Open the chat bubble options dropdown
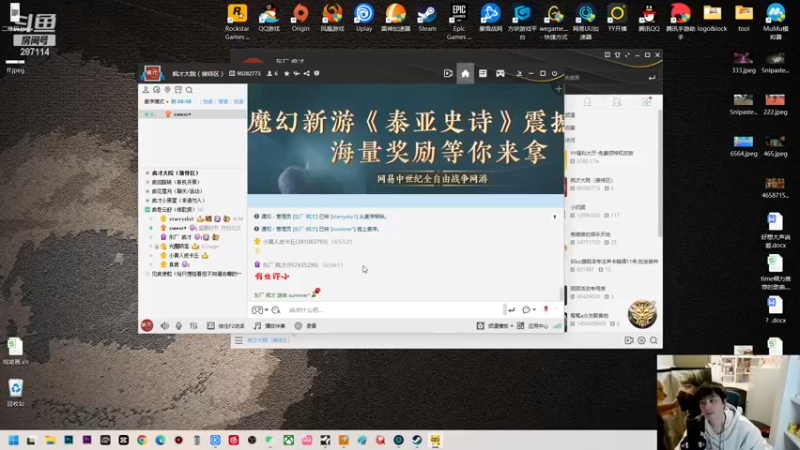The image size is (800, 450). tap(529, 310)
